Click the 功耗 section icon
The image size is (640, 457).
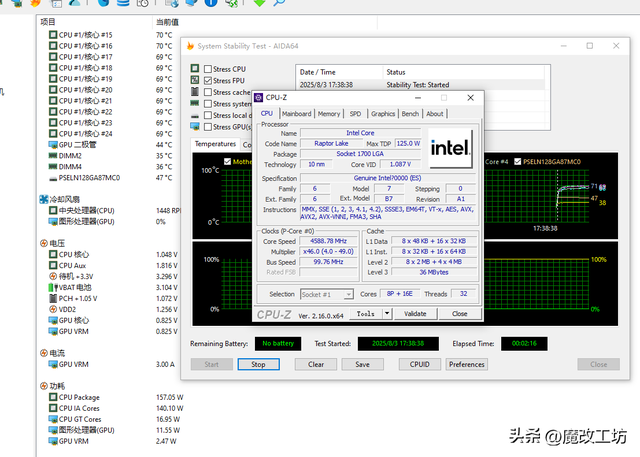pos(44,386)
